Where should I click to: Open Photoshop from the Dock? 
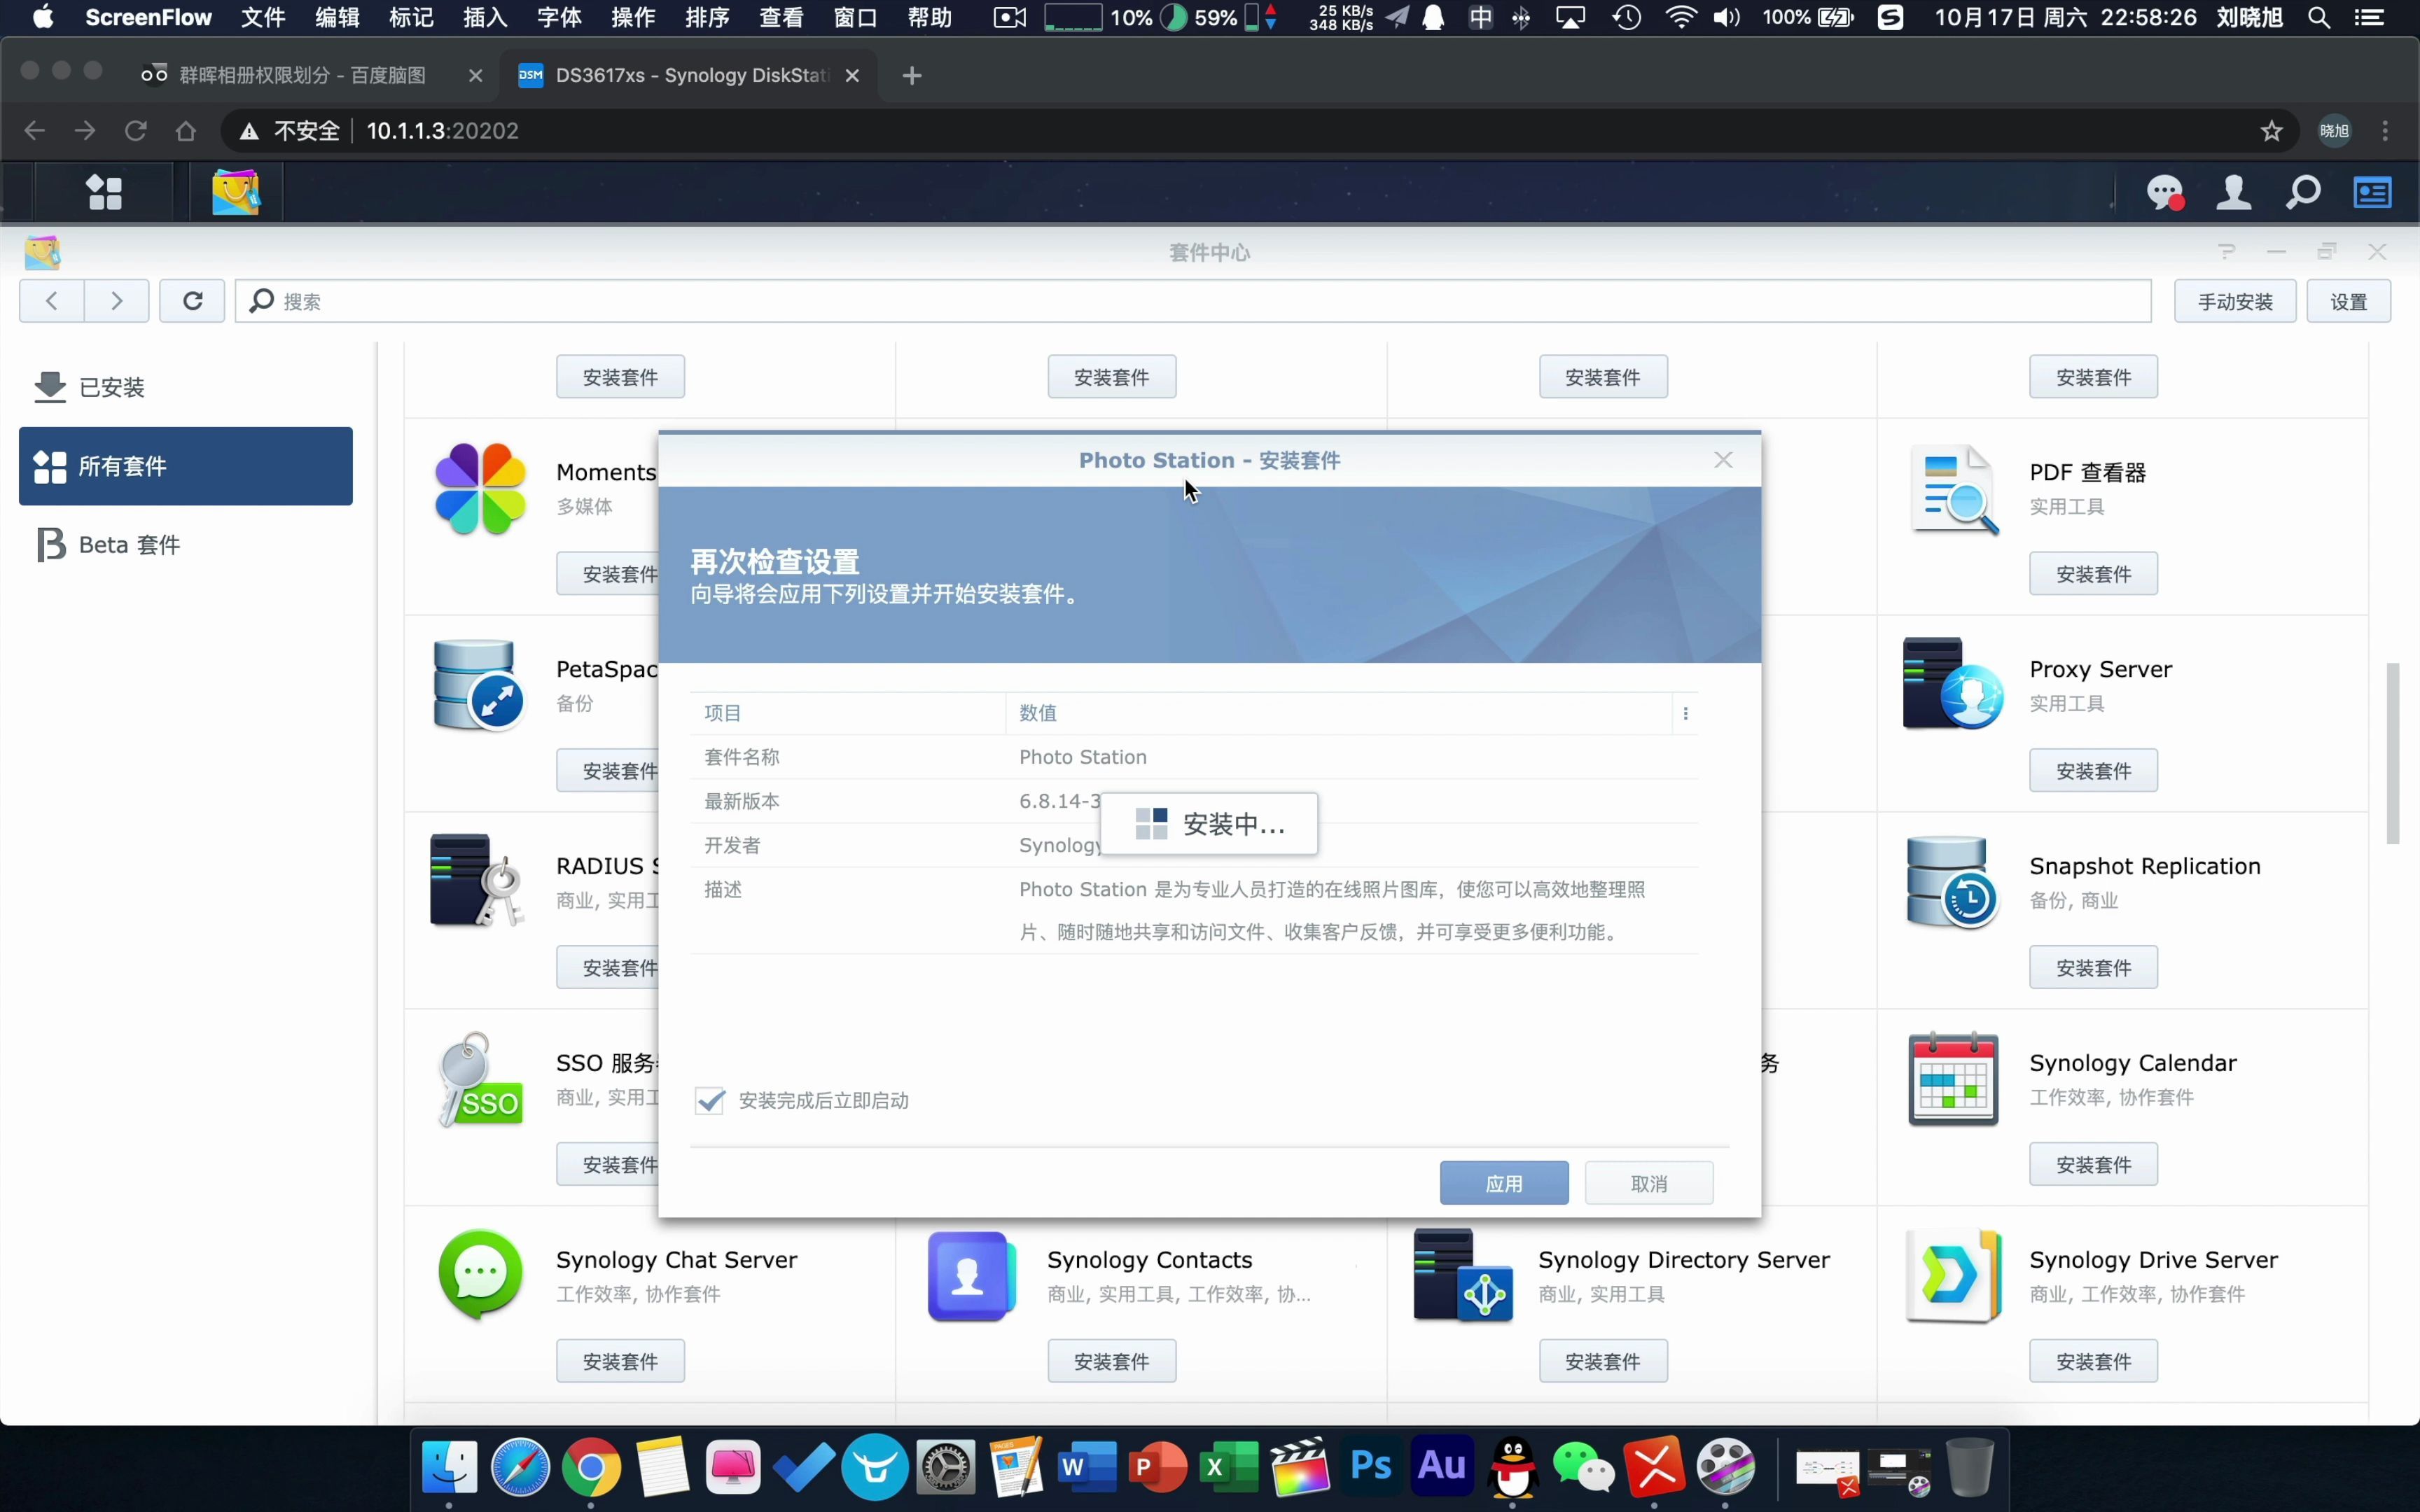pos(1371,1467)
